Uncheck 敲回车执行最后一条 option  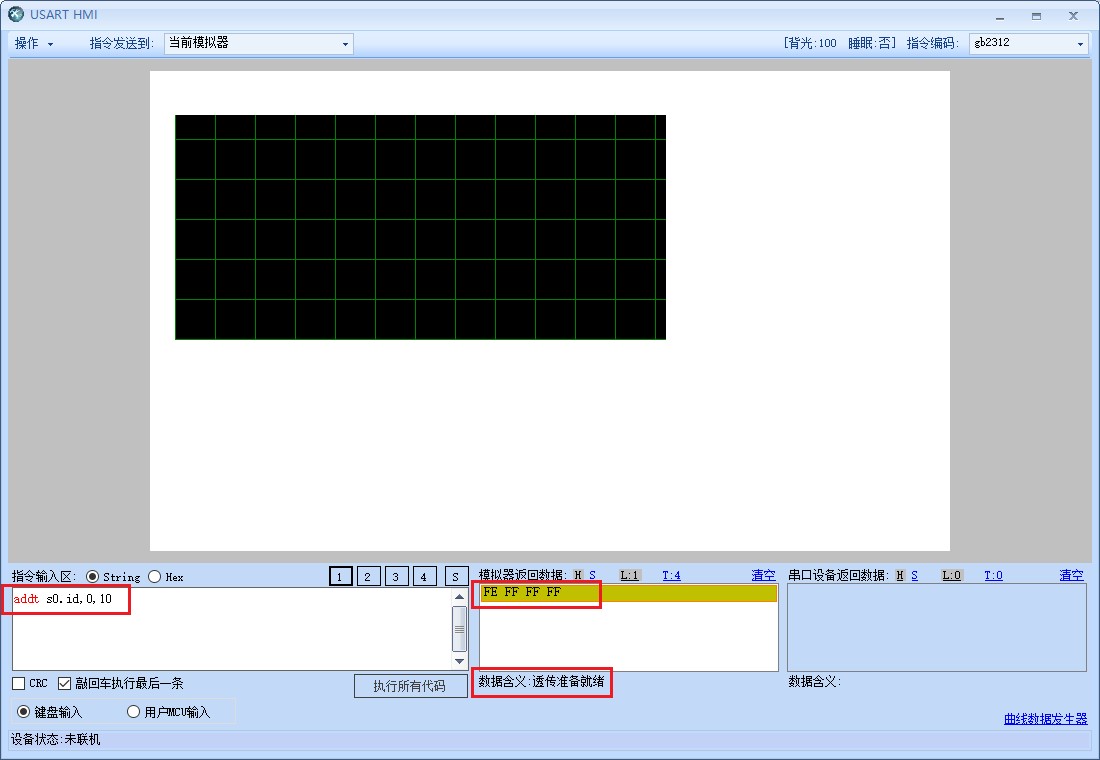[x=65, y=684]
